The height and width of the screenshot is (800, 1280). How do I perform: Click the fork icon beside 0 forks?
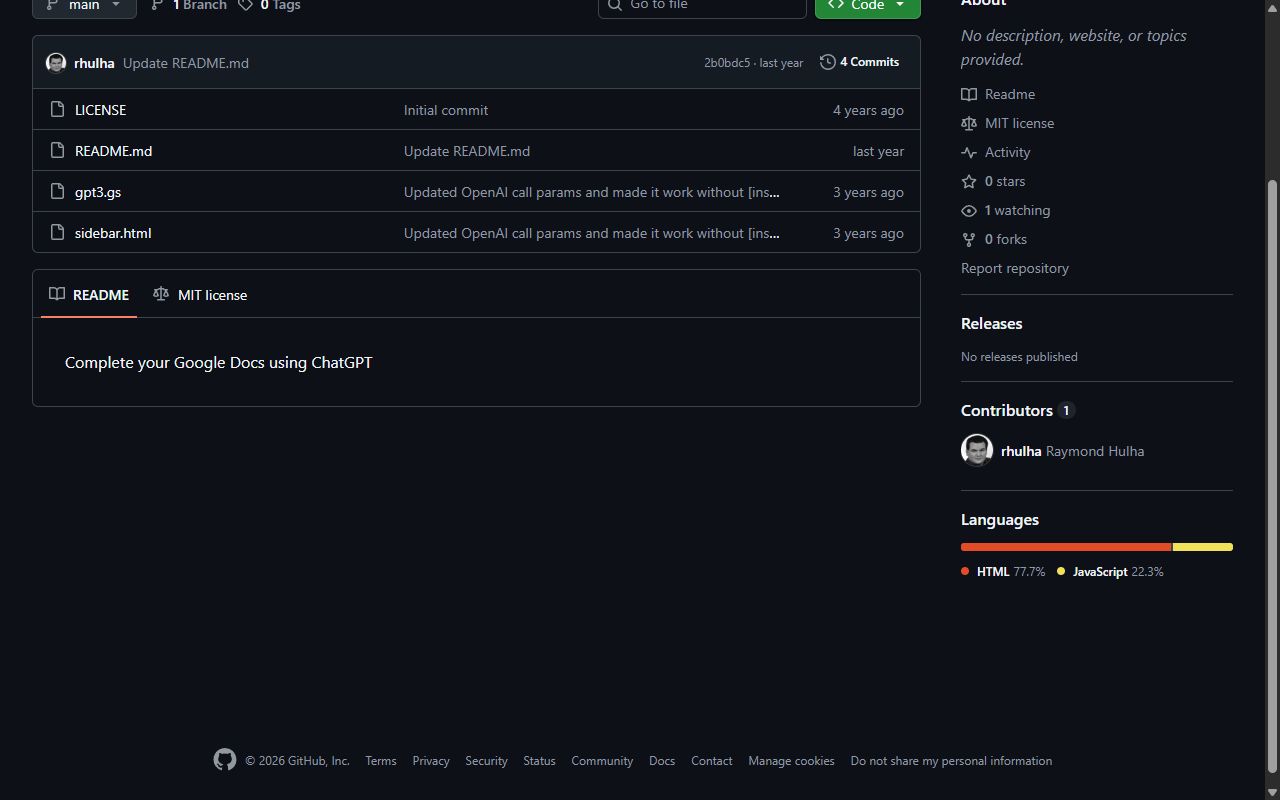pyautogui.click(x=969, y=239)
